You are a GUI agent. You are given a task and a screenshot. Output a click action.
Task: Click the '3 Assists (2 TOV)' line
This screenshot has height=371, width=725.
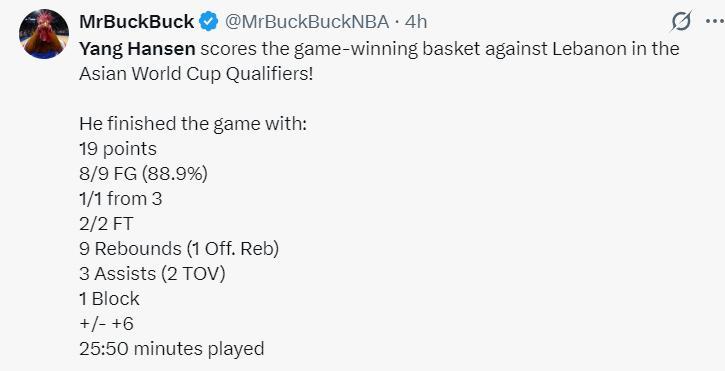152,274
